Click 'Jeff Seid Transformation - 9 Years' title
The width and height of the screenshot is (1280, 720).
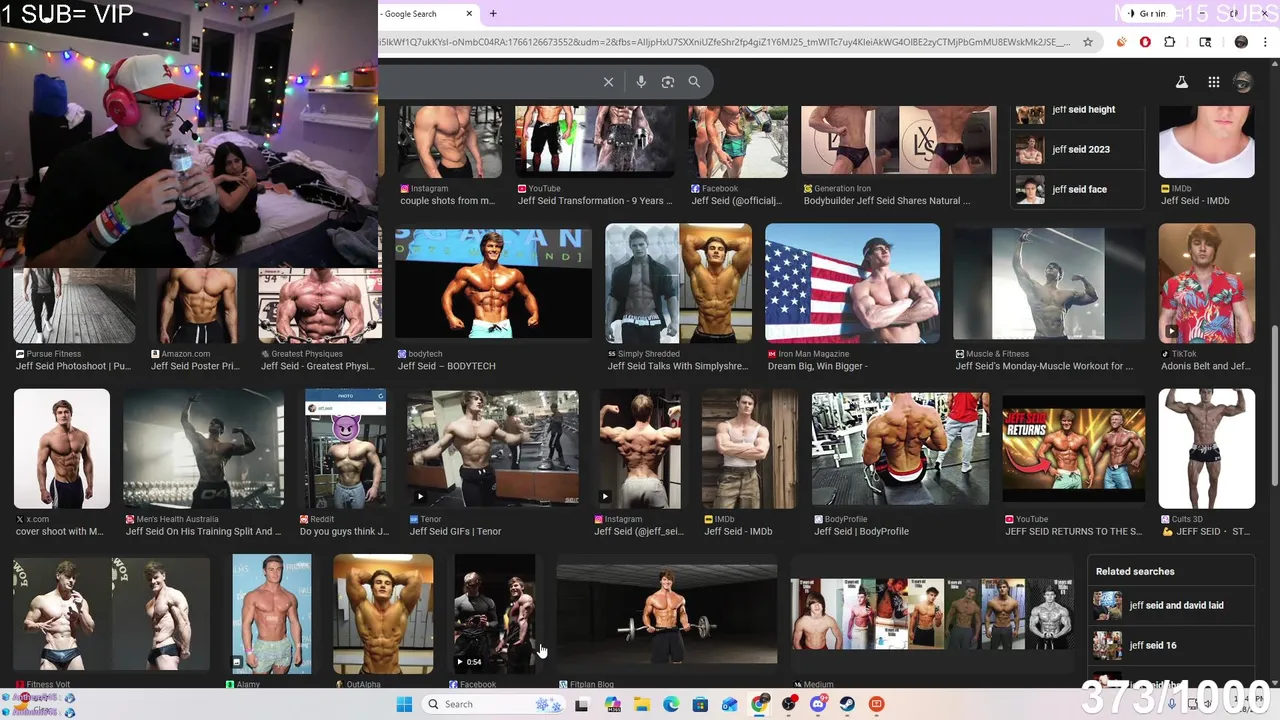click(595, 201)
